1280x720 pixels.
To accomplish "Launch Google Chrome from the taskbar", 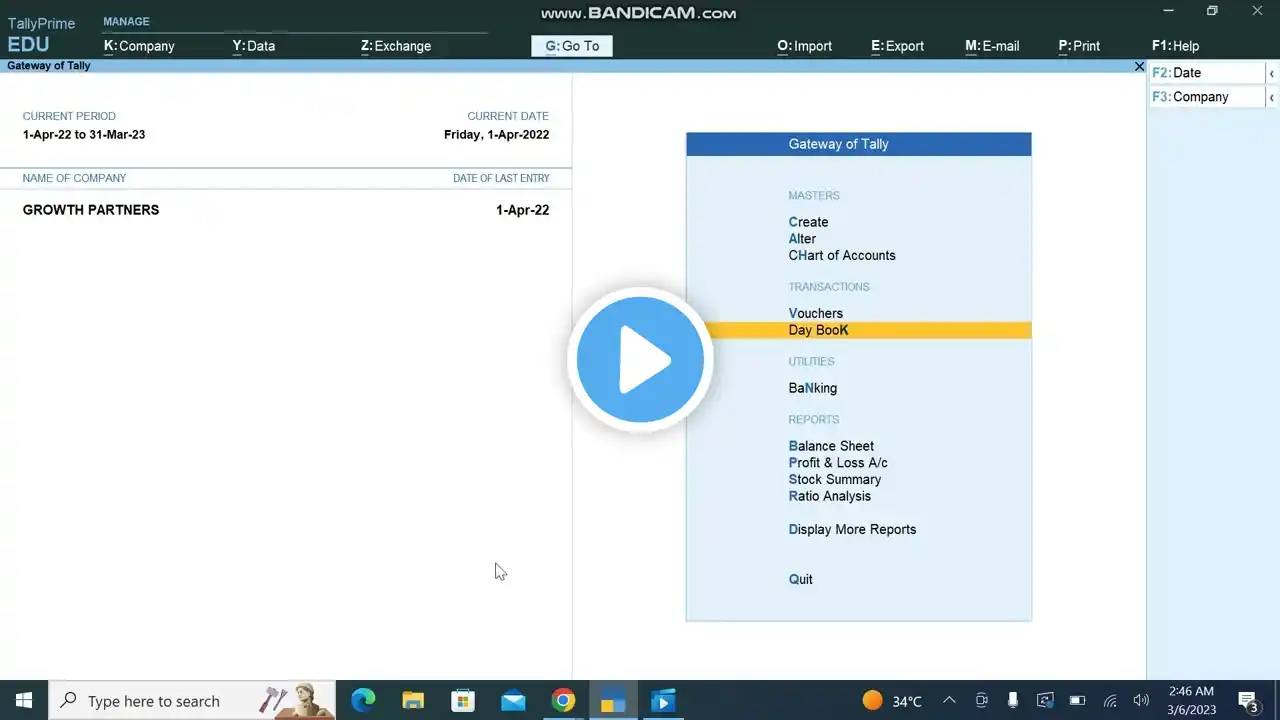I will tap(563, 701).
